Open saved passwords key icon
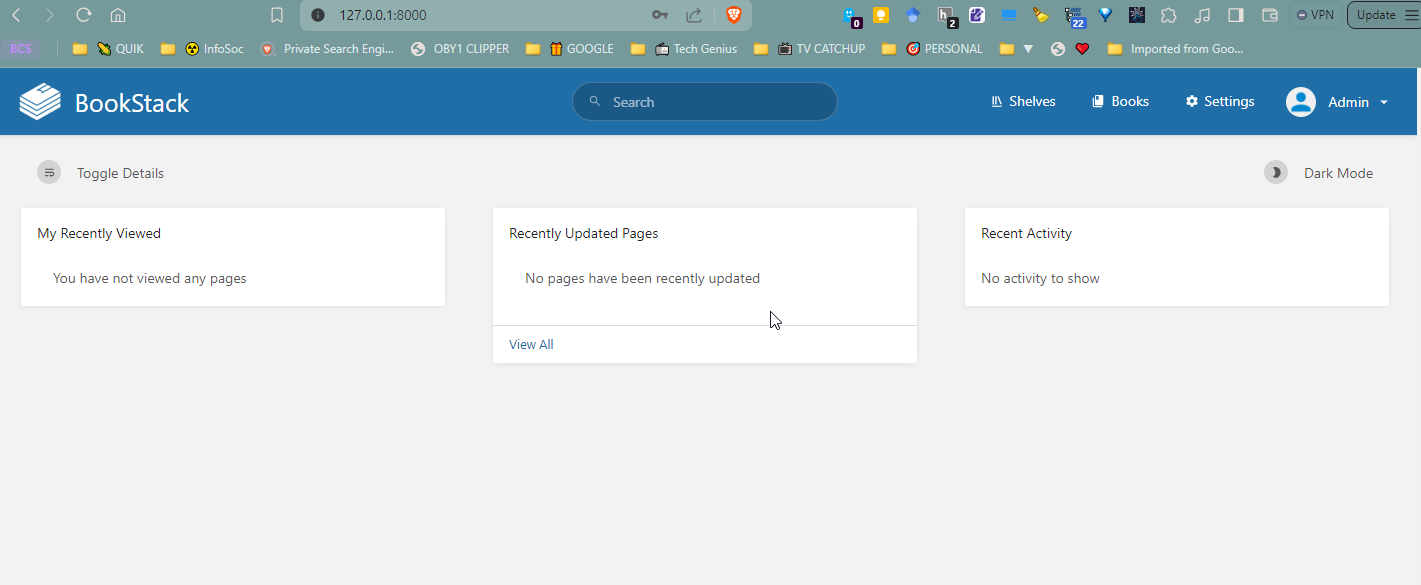The image size is (1421, 585). tap(660, 15)
